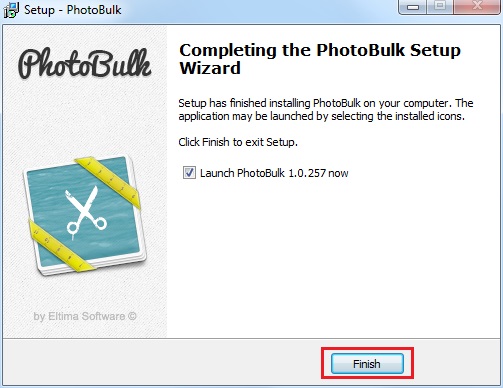503x388 pixels.
Task: Click the greyed-out maximize button
Action: [440, 7]
